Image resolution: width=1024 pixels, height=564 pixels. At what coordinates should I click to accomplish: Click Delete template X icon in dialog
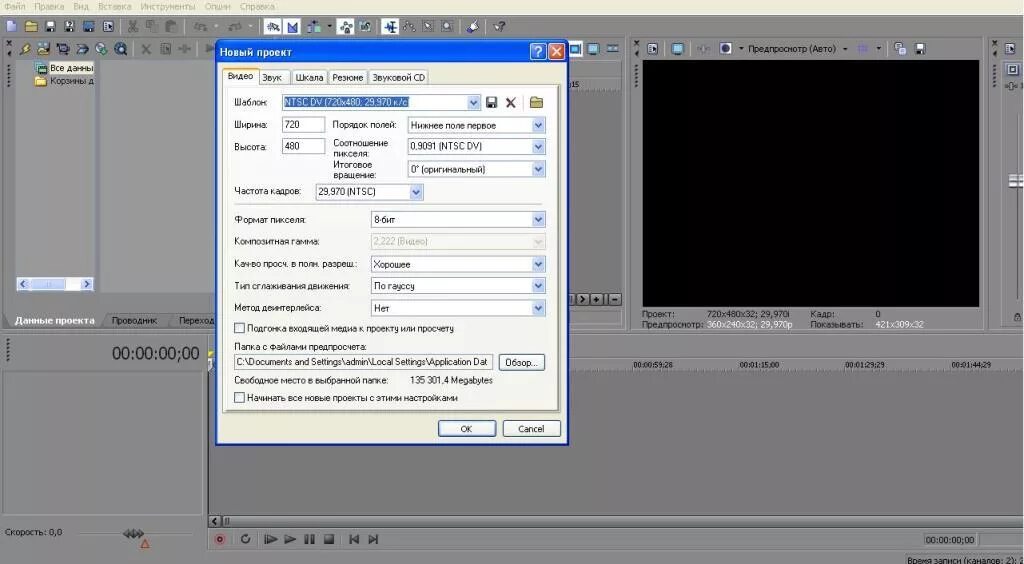click(x=511, y=102)
